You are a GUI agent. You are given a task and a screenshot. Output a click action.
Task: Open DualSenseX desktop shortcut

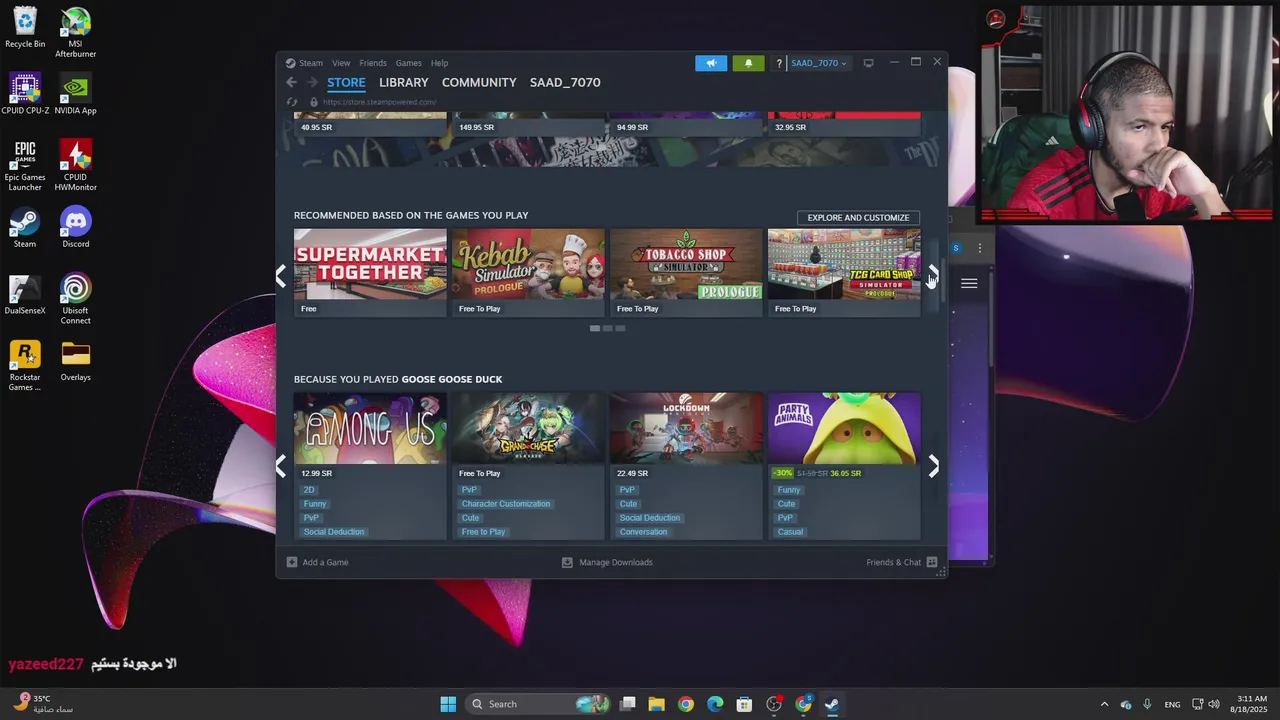(25, 294)
